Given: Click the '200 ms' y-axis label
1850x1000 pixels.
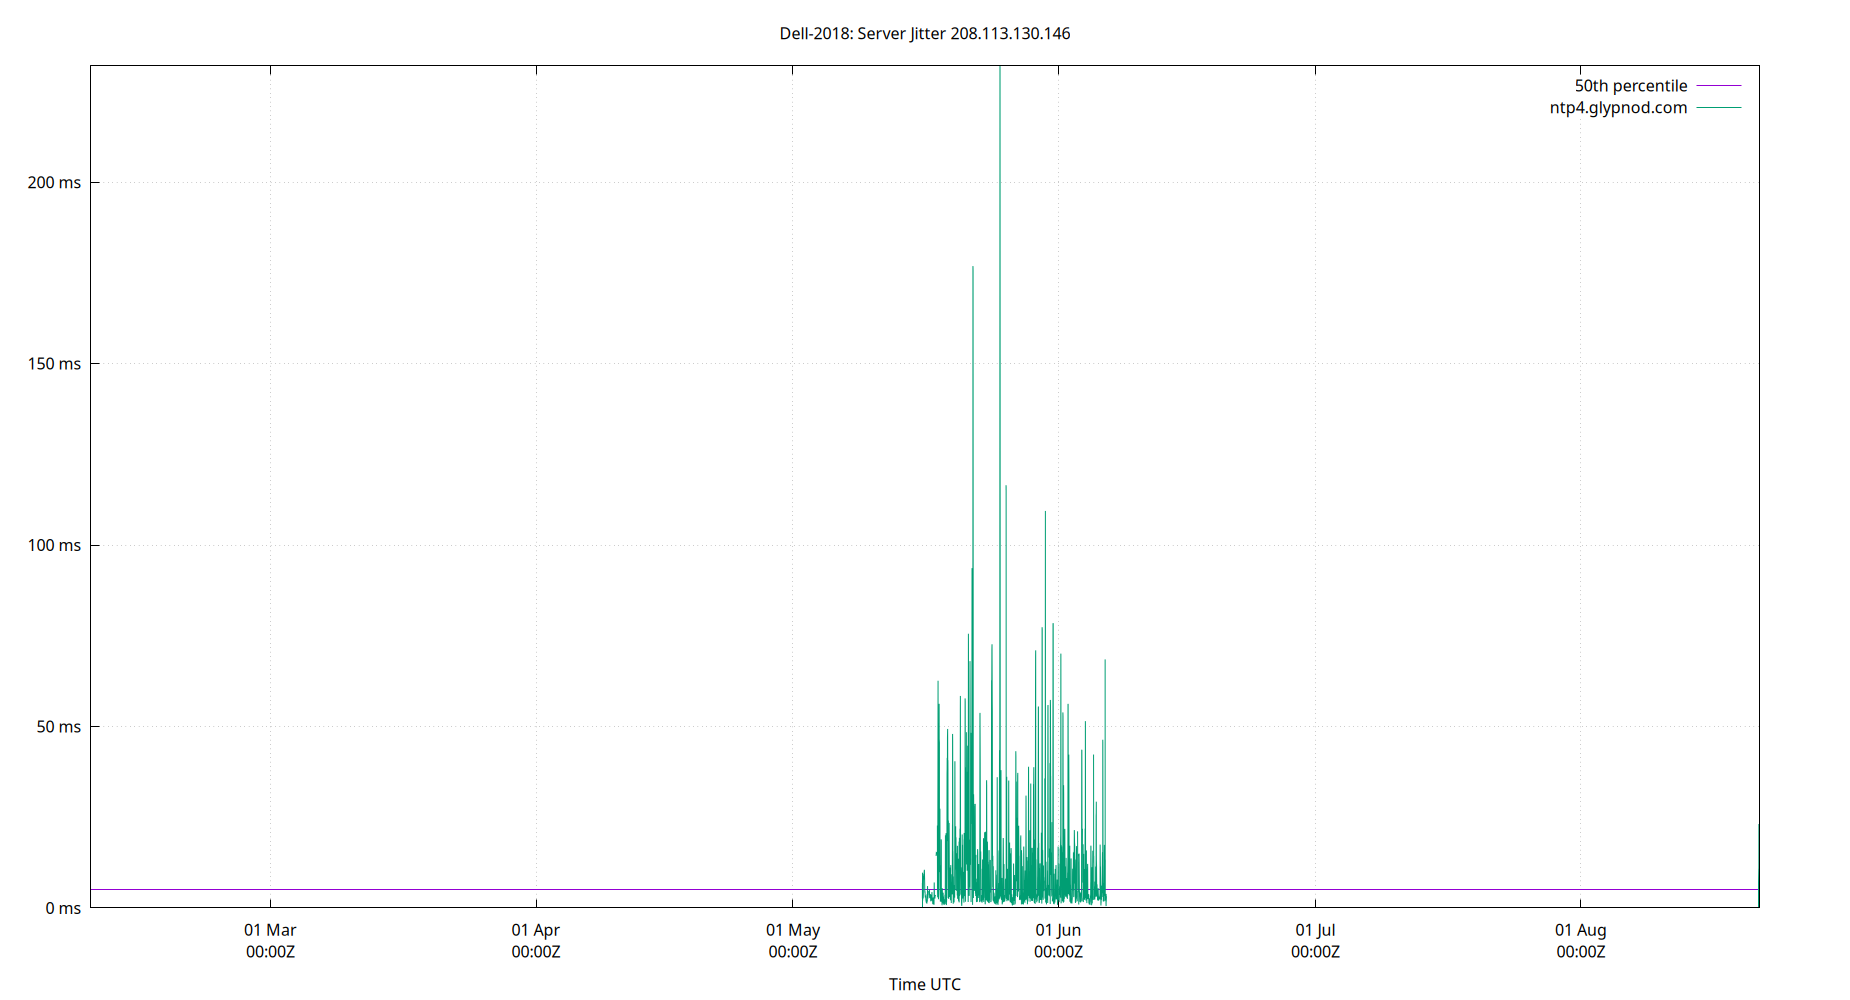Looking at the screenshot, I should 55,181.
